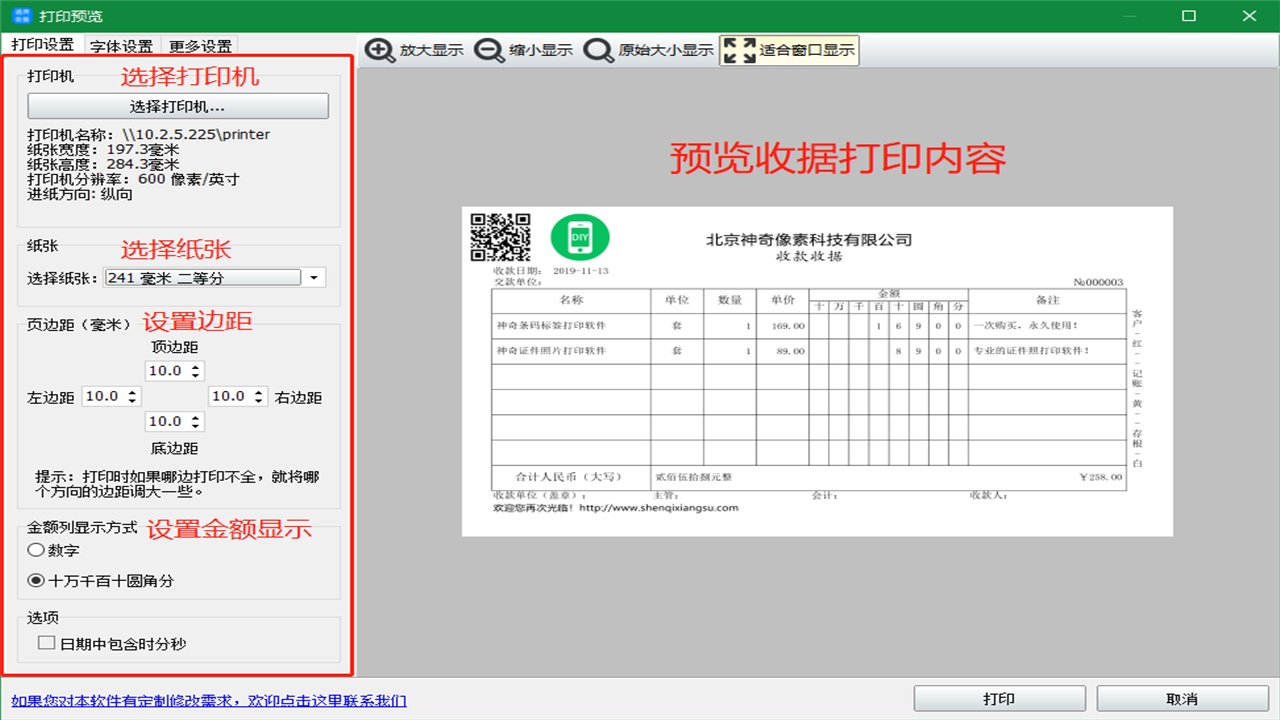Increase the 顶边距 top margin value
The image size is (1280, 720).
196,366
